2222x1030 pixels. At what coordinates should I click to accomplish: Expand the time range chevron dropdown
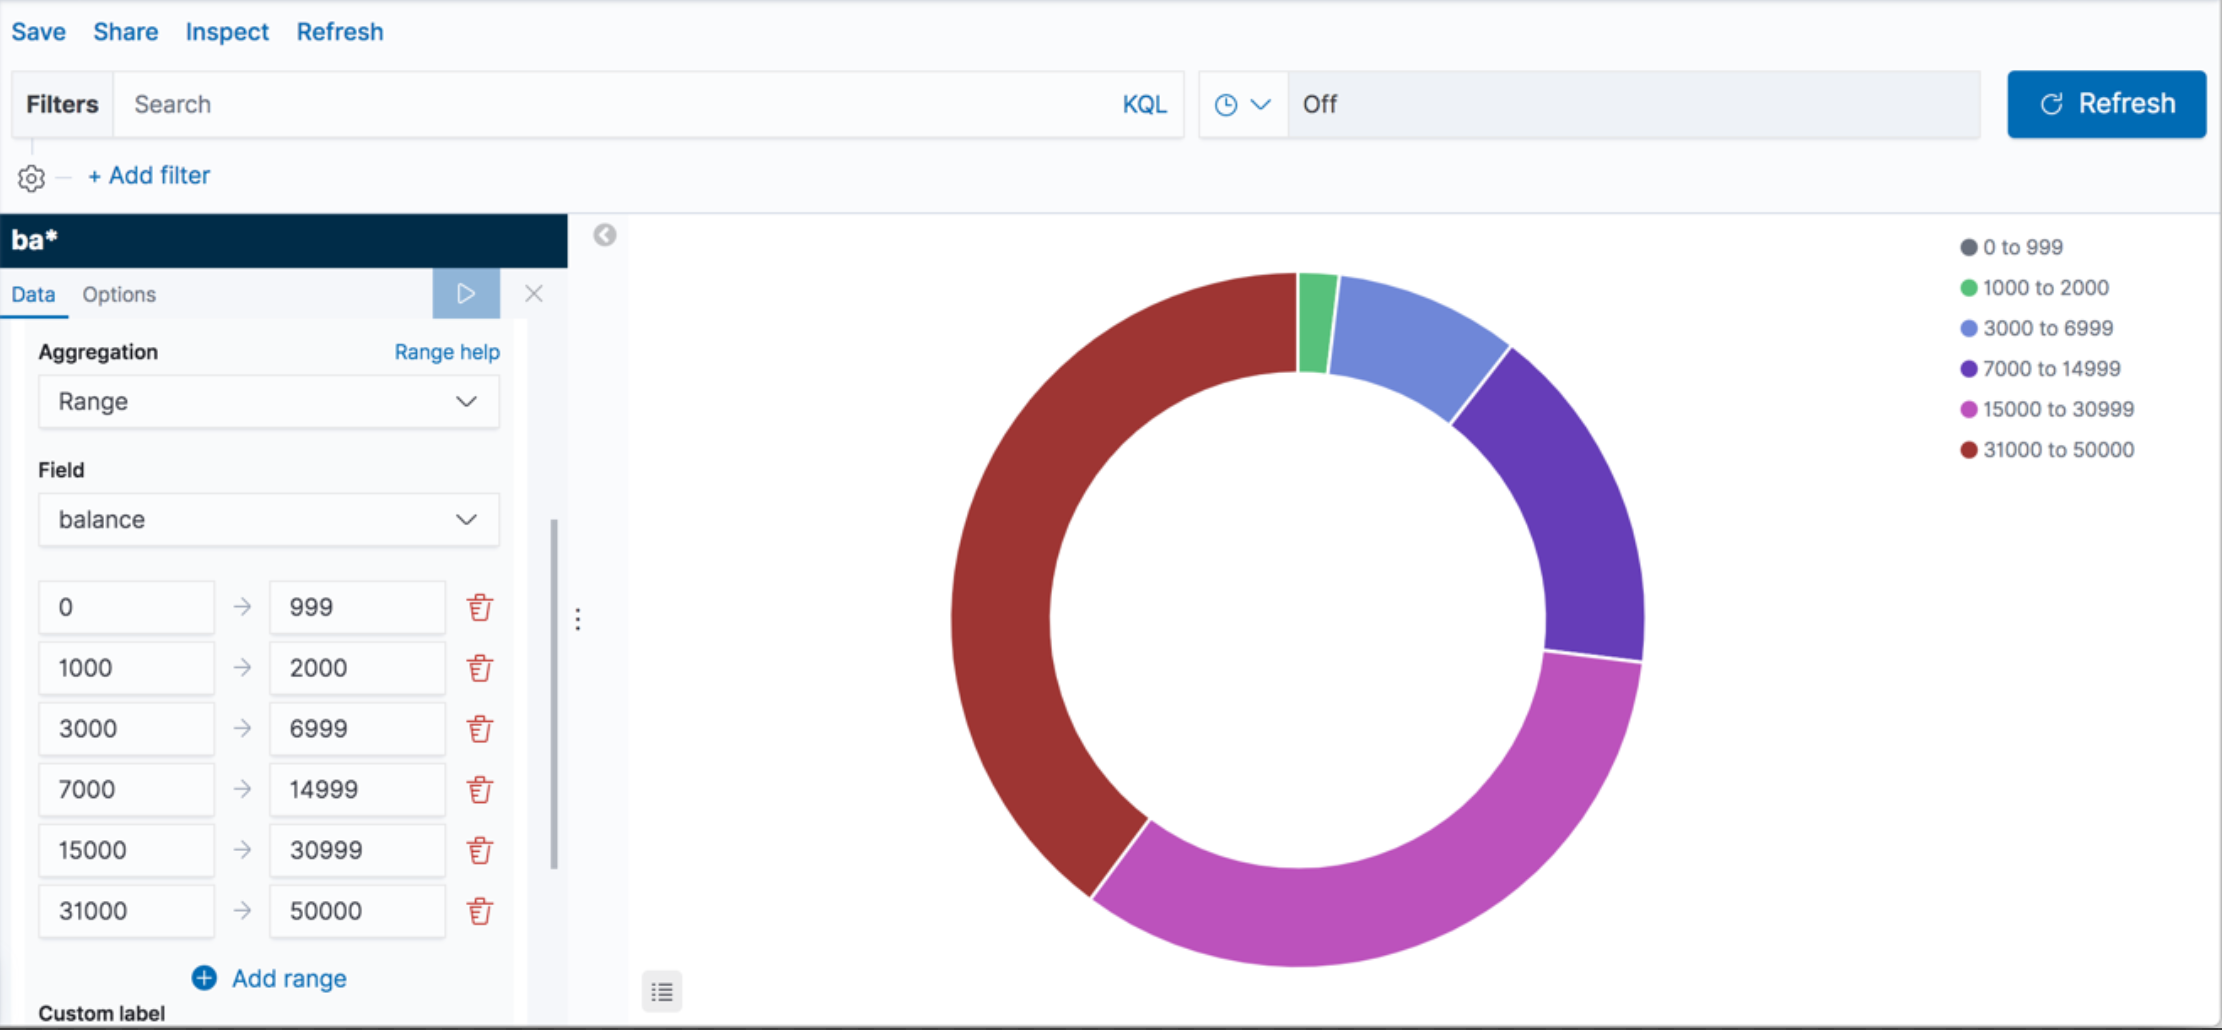1262,104
